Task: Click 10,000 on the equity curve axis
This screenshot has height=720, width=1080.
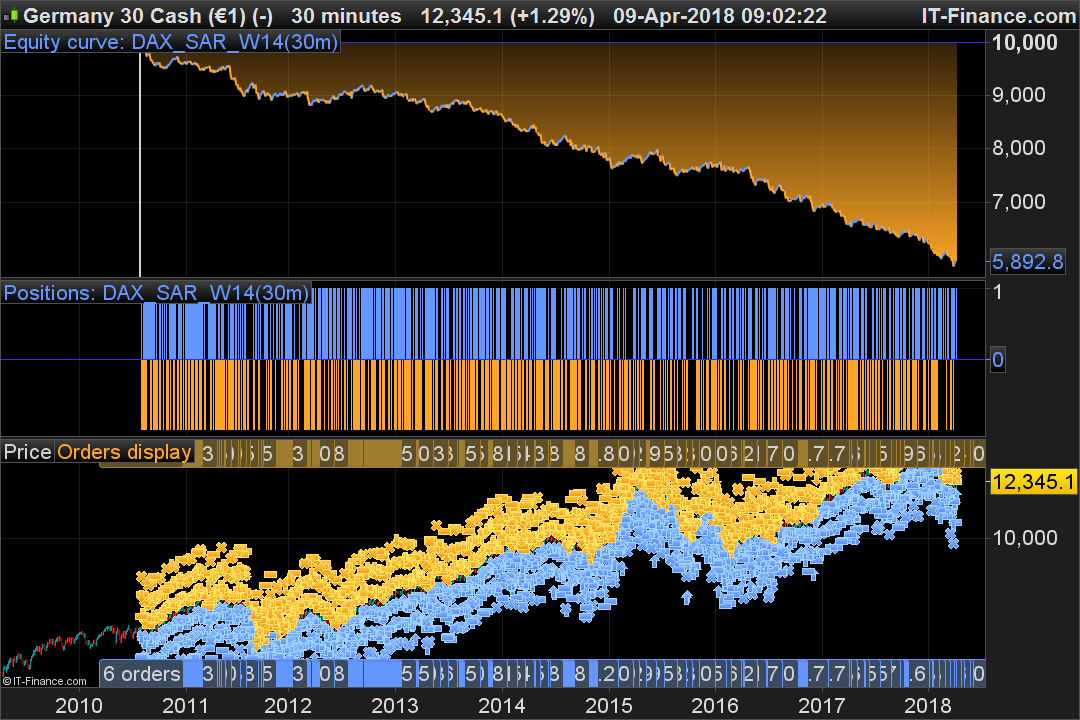Action: tap(1024, 43)
